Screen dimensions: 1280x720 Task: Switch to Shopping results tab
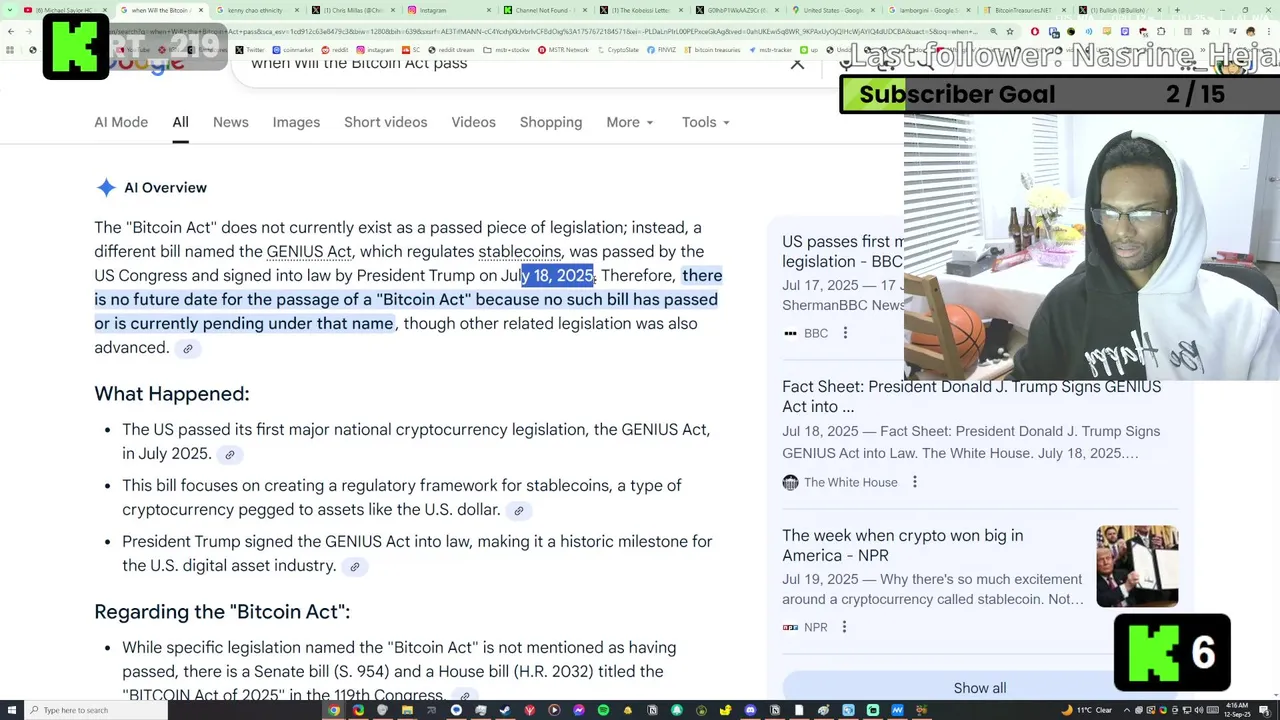550,122
